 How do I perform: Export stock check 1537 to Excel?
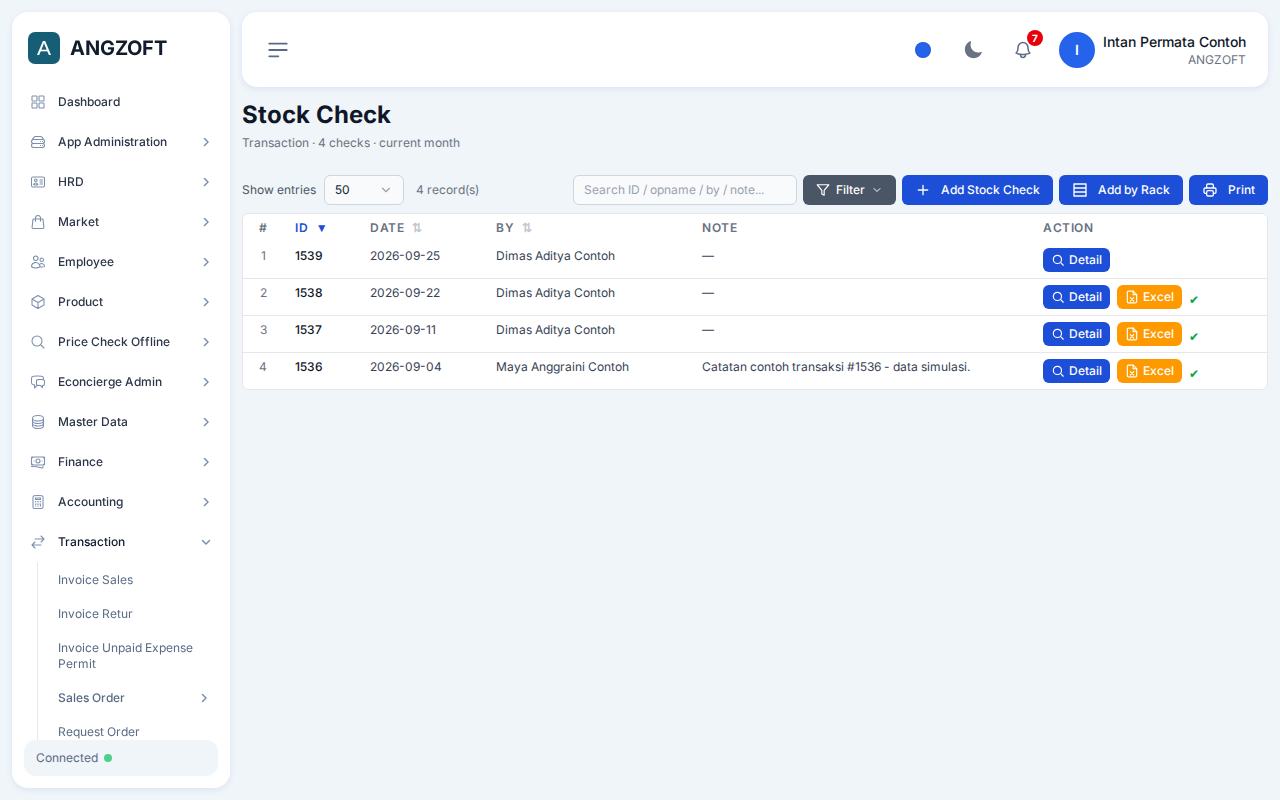pos(1149,334)
